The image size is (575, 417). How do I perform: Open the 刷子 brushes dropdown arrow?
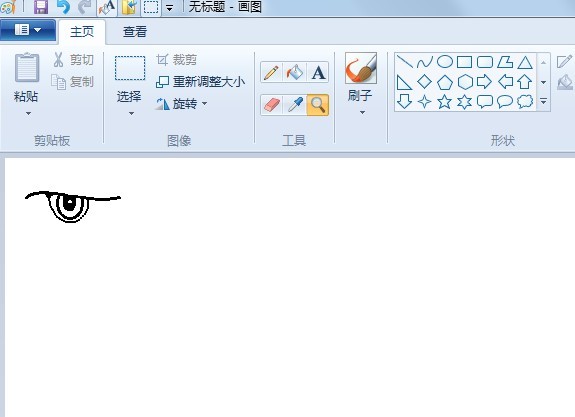[x=362, y=113]
